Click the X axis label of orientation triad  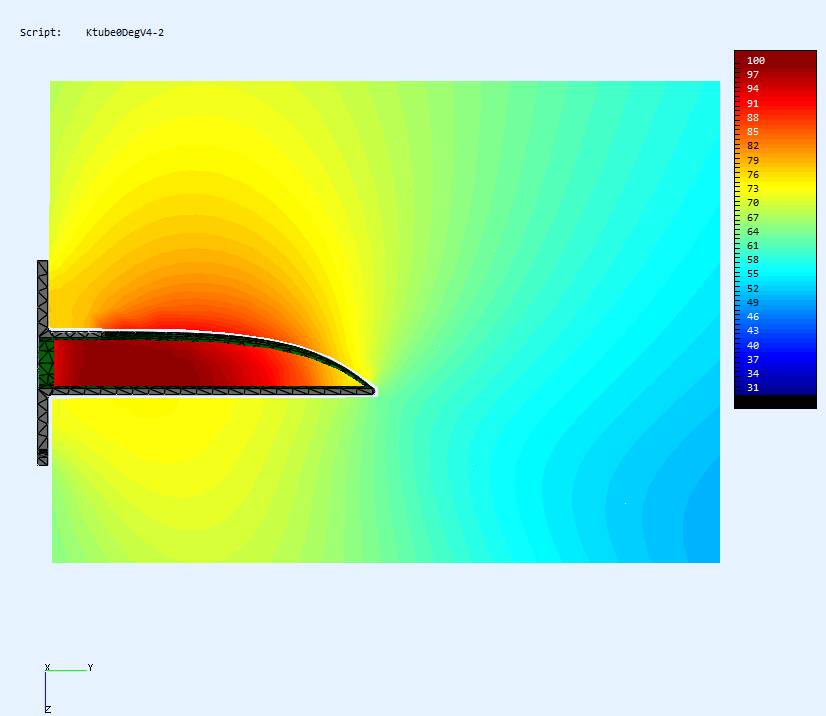tap(47, 668)
